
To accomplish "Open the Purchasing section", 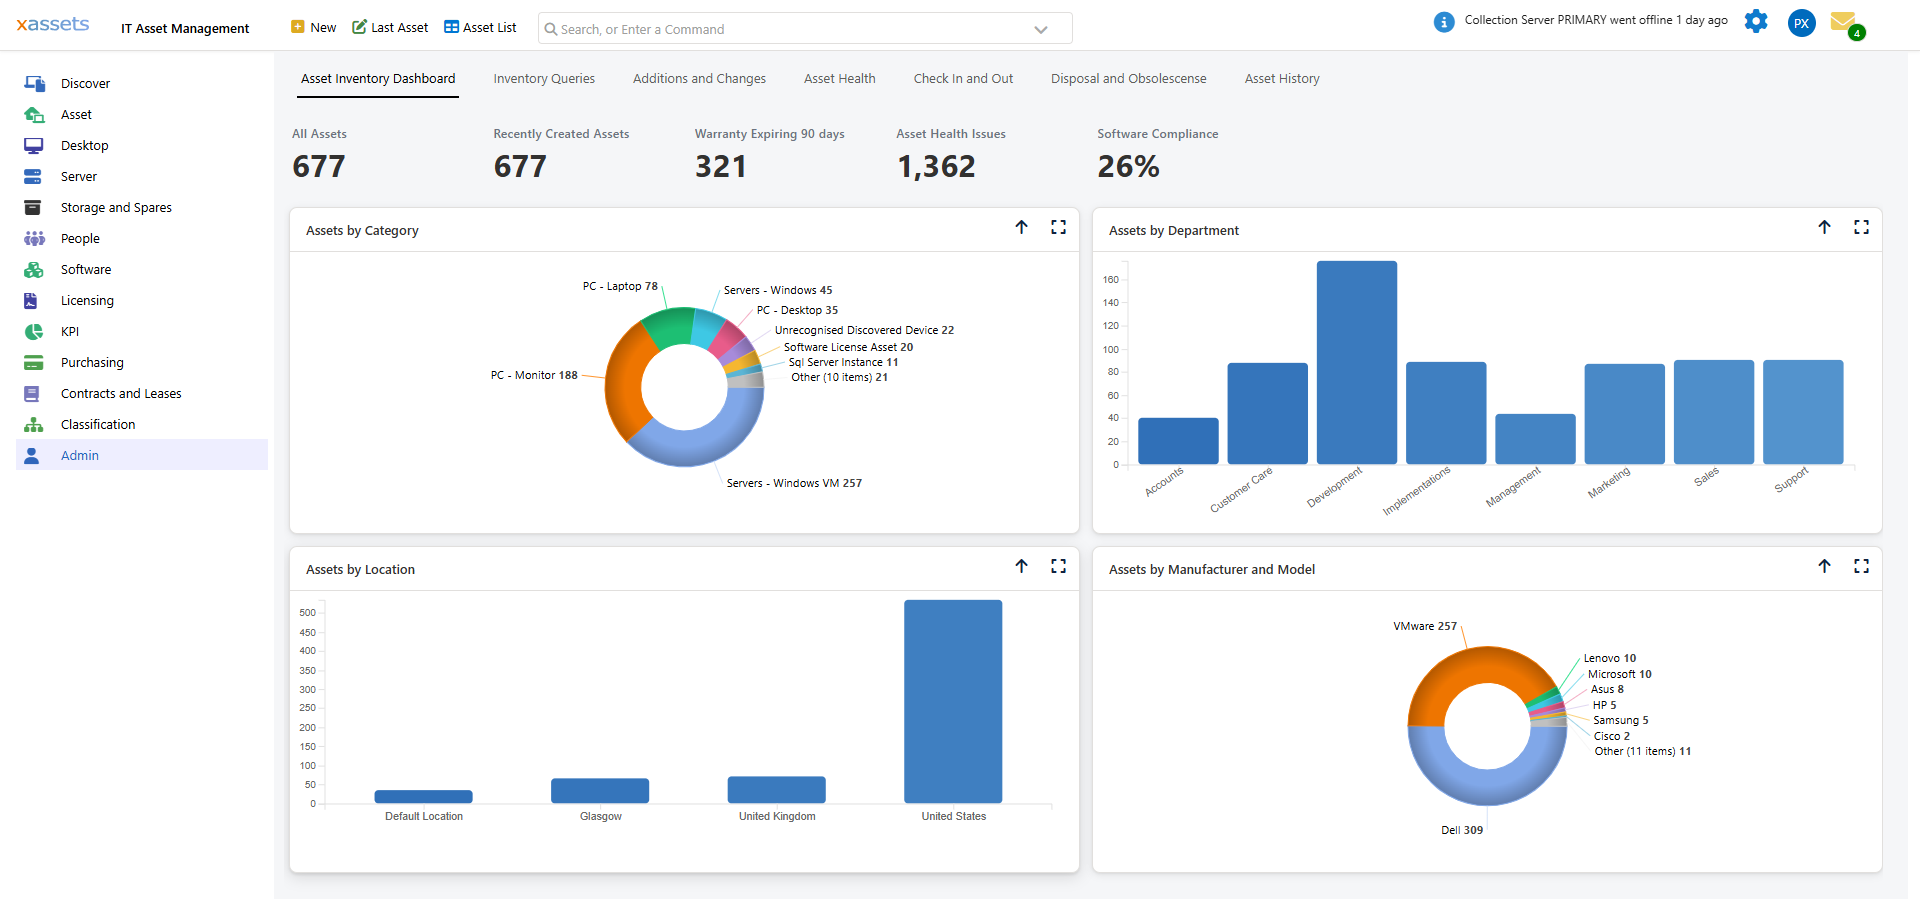I will (x=92, y=362).
